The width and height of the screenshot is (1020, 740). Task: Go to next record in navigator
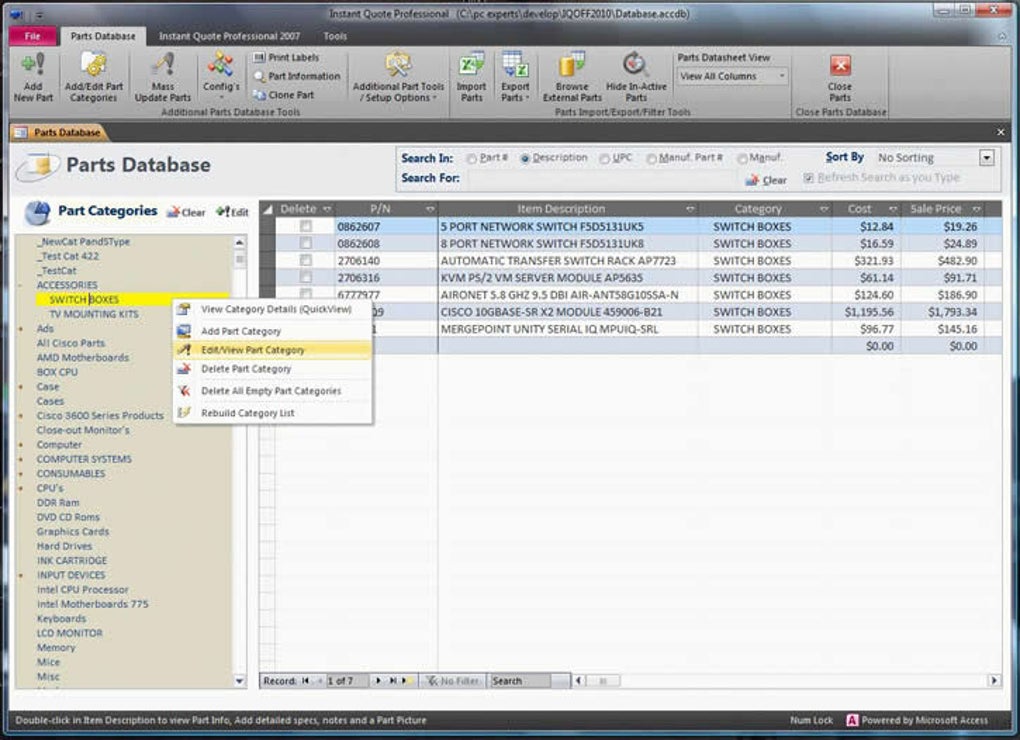coord(378,681)
